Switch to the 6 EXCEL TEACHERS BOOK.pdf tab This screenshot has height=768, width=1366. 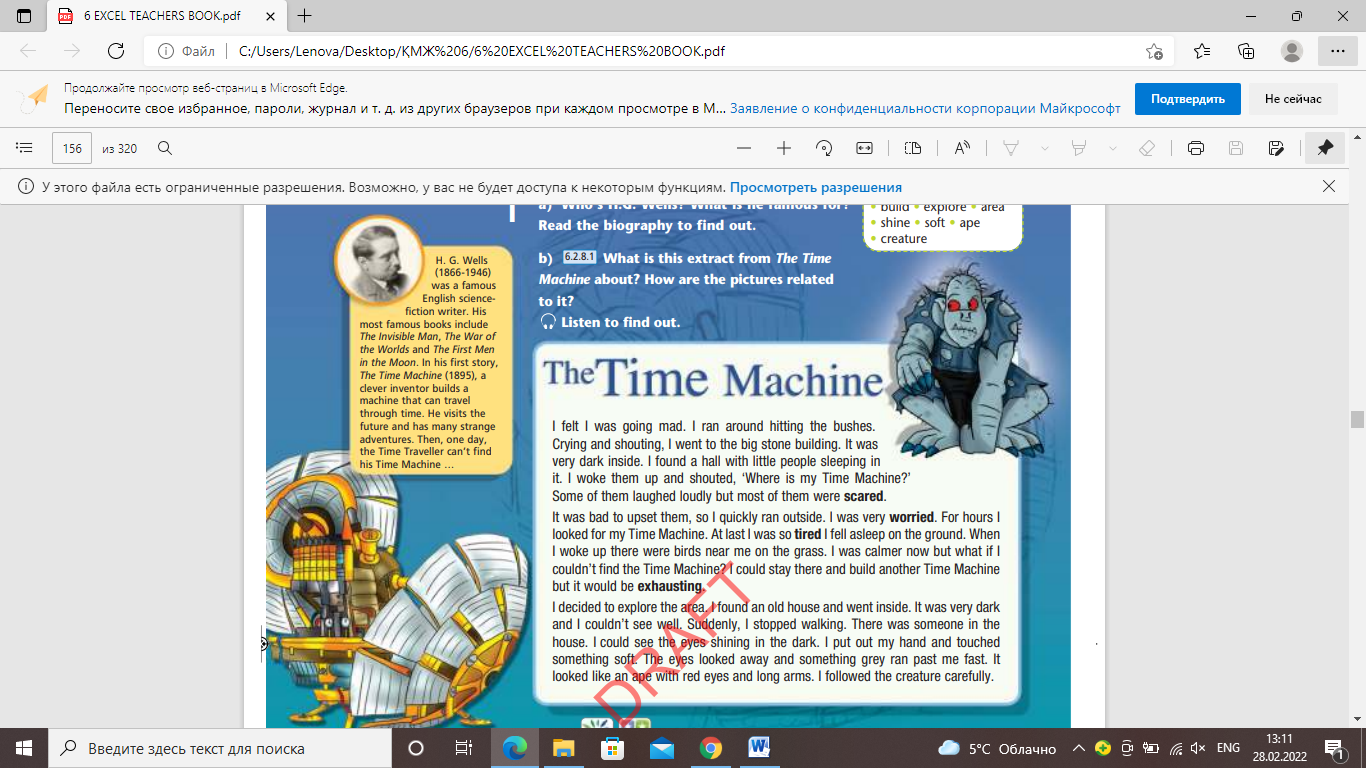coord(164,16)
